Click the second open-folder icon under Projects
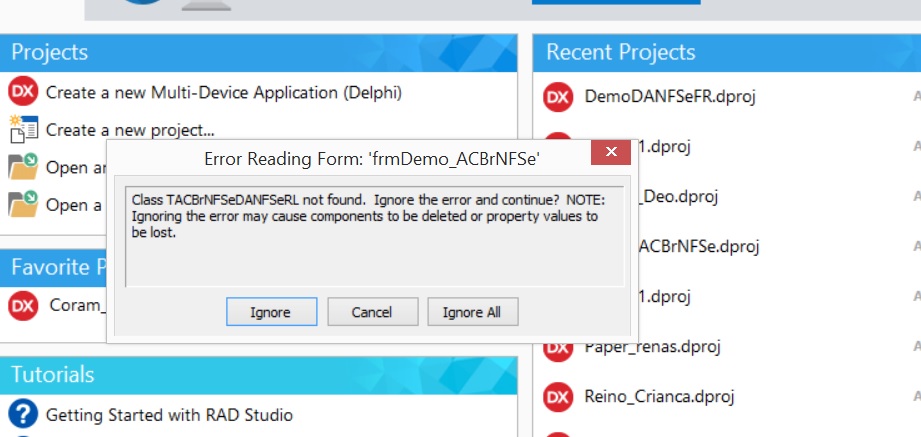 point(23,204)
